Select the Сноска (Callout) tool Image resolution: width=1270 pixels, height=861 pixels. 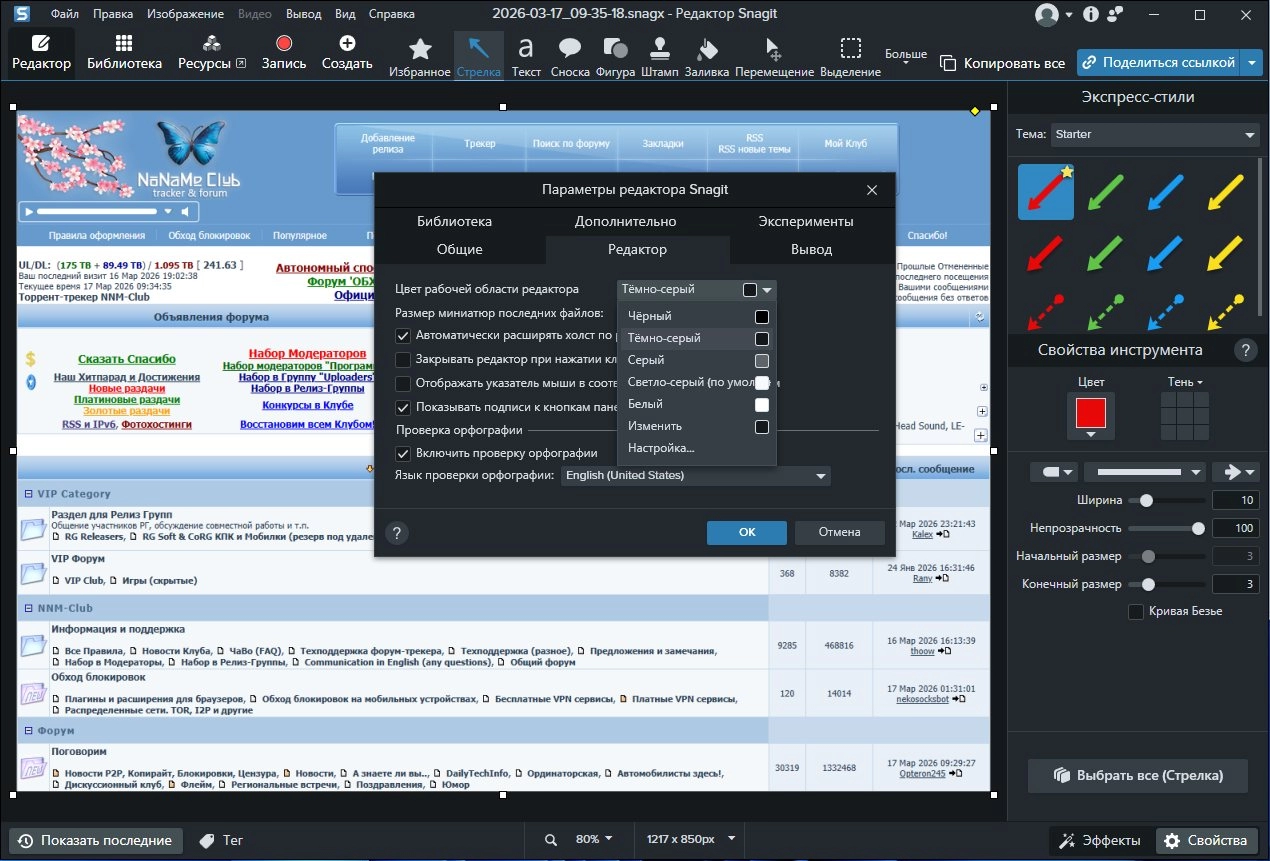tap(570, 56)
